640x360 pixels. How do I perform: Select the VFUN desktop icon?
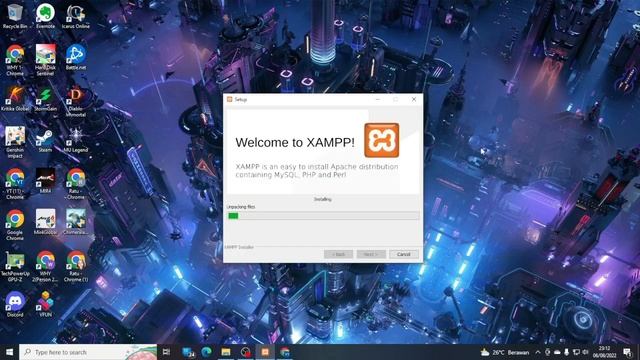(45, 304)
